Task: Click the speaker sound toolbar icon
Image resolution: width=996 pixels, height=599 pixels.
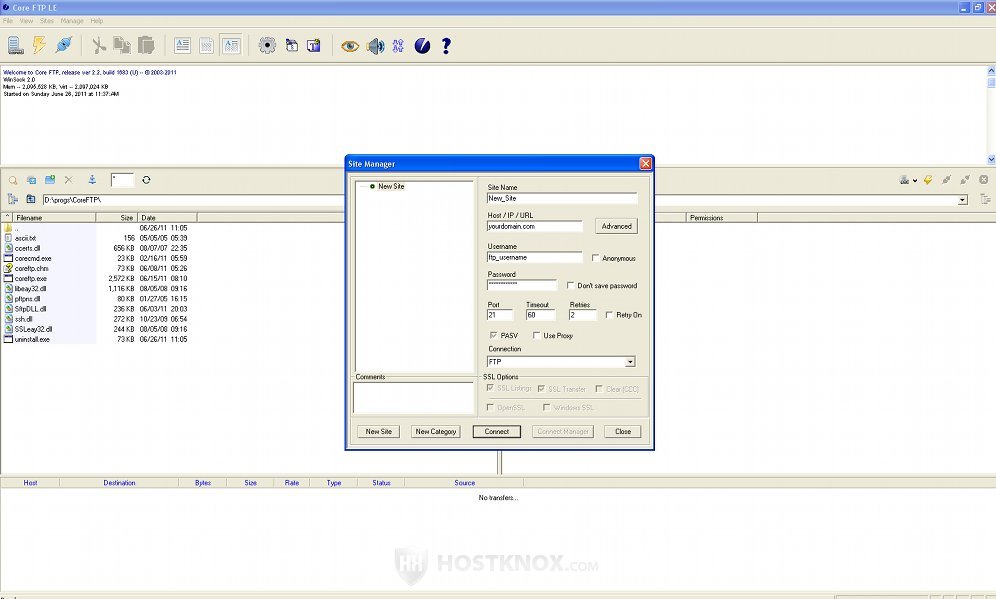Action: pos(375,46)
